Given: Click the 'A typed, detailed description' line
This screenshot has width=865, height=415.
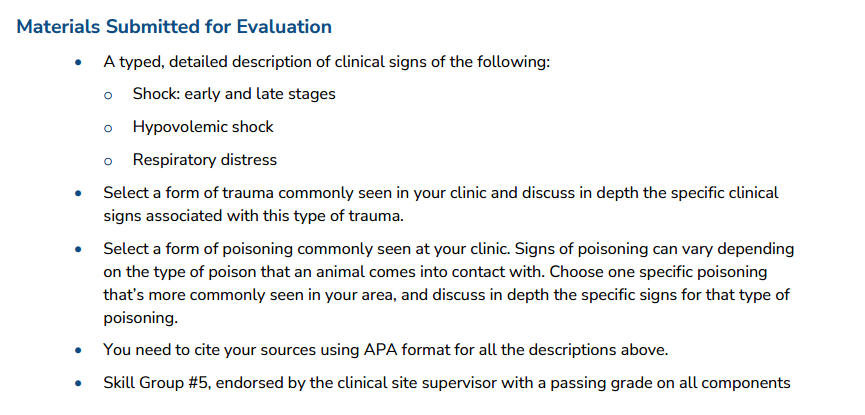Looking at the screenshot, I should [327, 62].
